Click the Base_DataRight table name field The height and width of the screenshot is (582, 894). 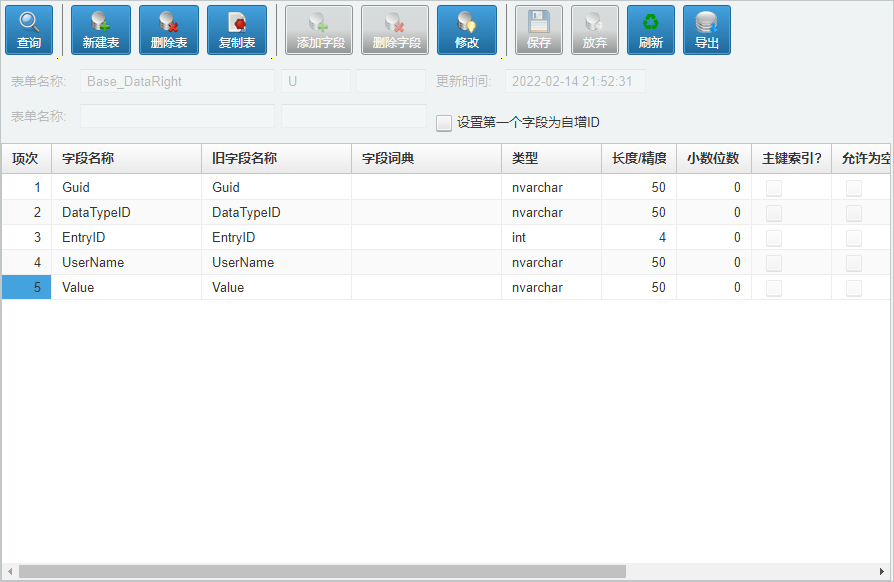[x=177, y=82]
